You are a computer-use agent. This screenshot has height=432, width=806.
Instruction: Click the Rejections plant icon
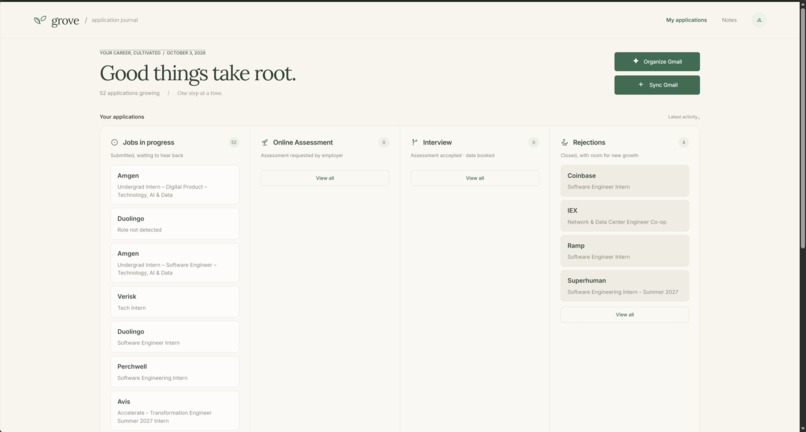coord(564,142)
